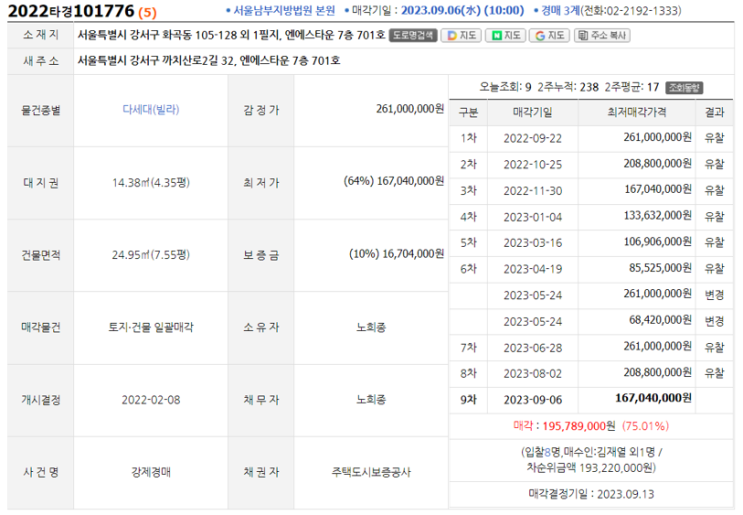Click the 강제경매 case name value
The width and height of the screenshot is (743, 515).
point(151,472)
